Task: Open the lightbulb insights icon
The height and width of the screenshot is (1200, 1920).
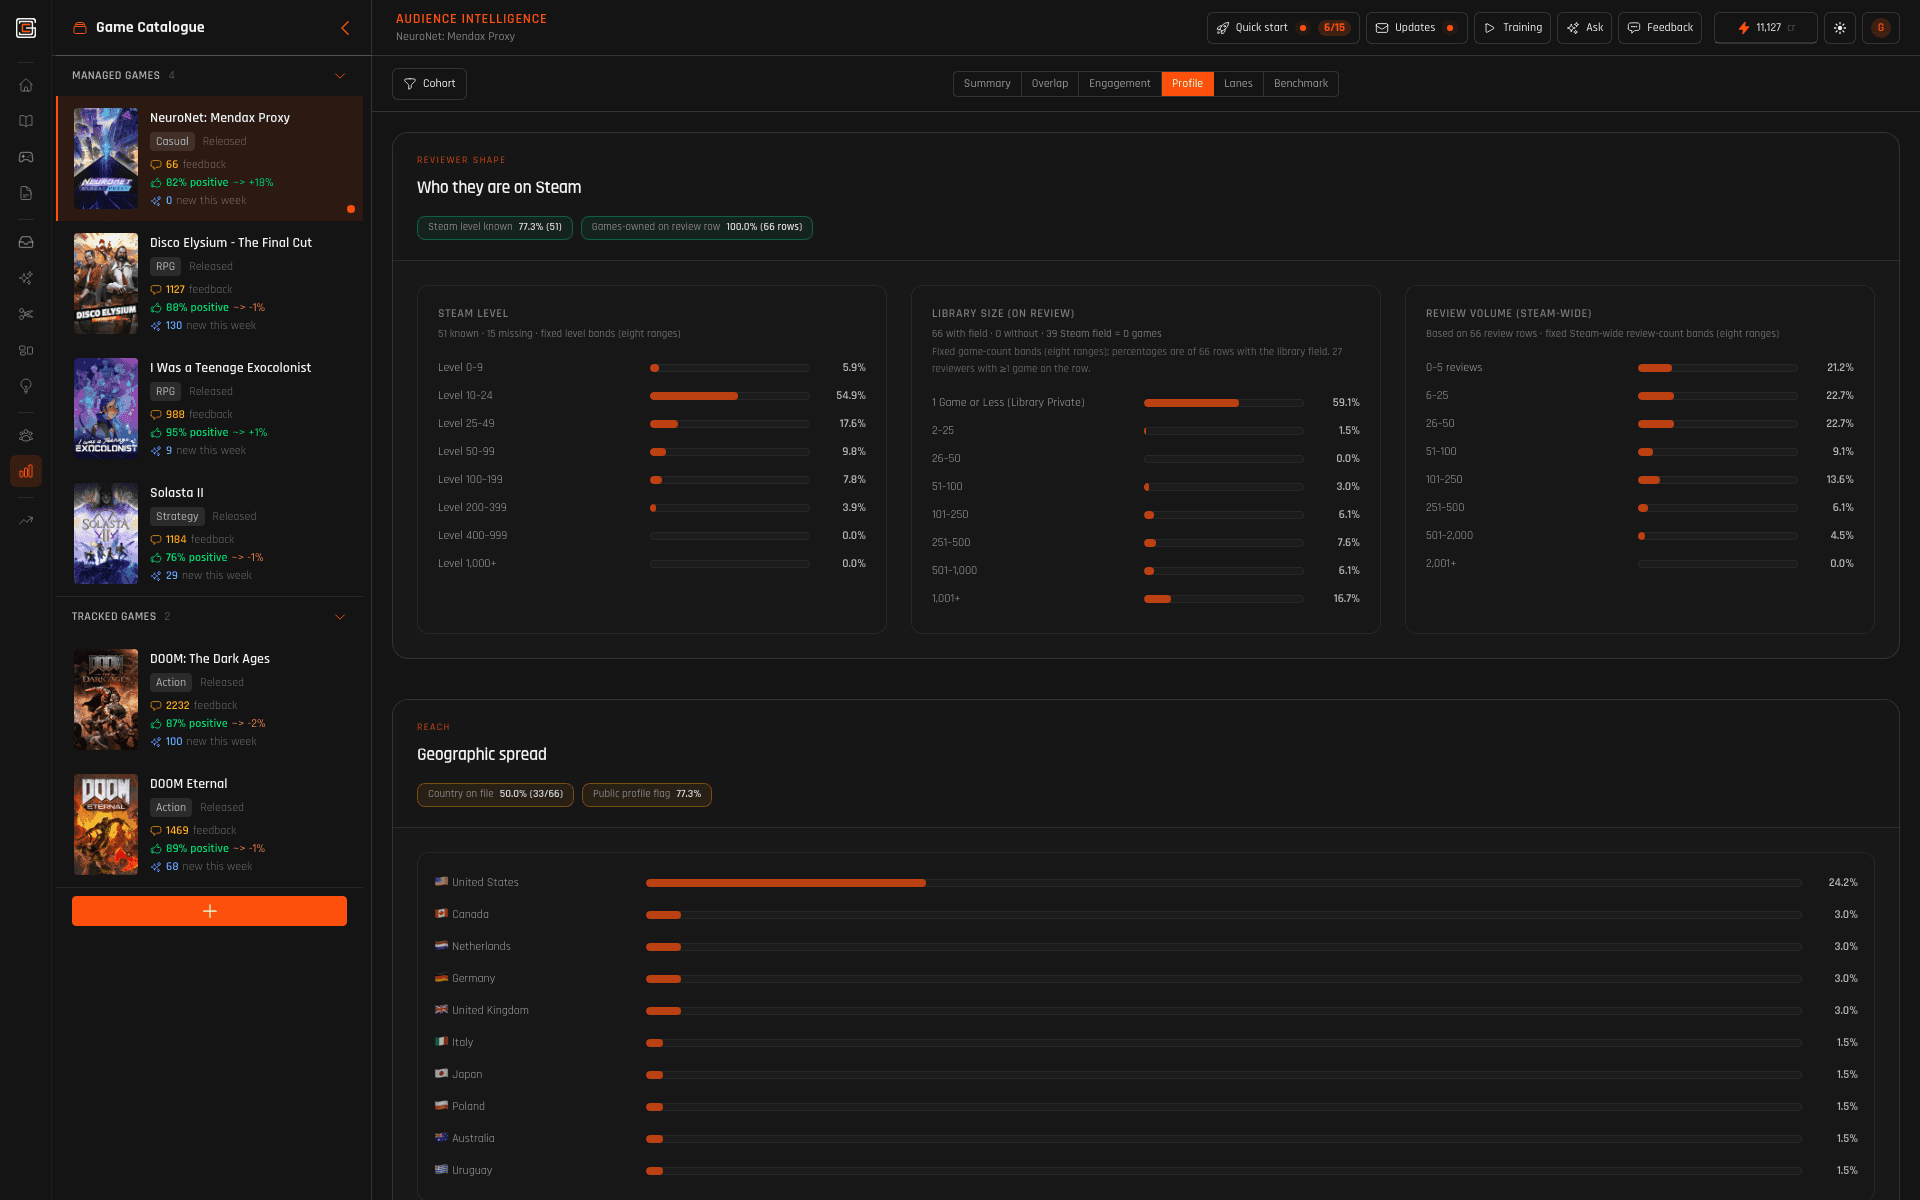Action: click(x=26, y=386)
